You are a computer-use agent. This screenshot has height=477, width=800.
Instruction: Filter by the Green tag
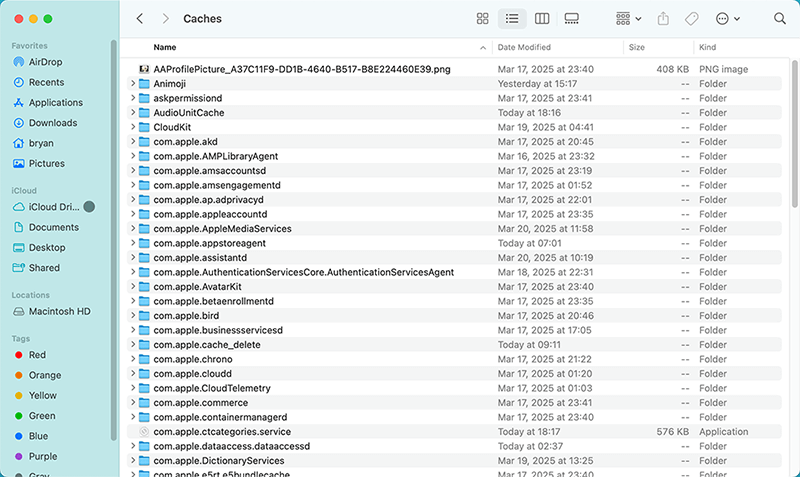(42, 416)
